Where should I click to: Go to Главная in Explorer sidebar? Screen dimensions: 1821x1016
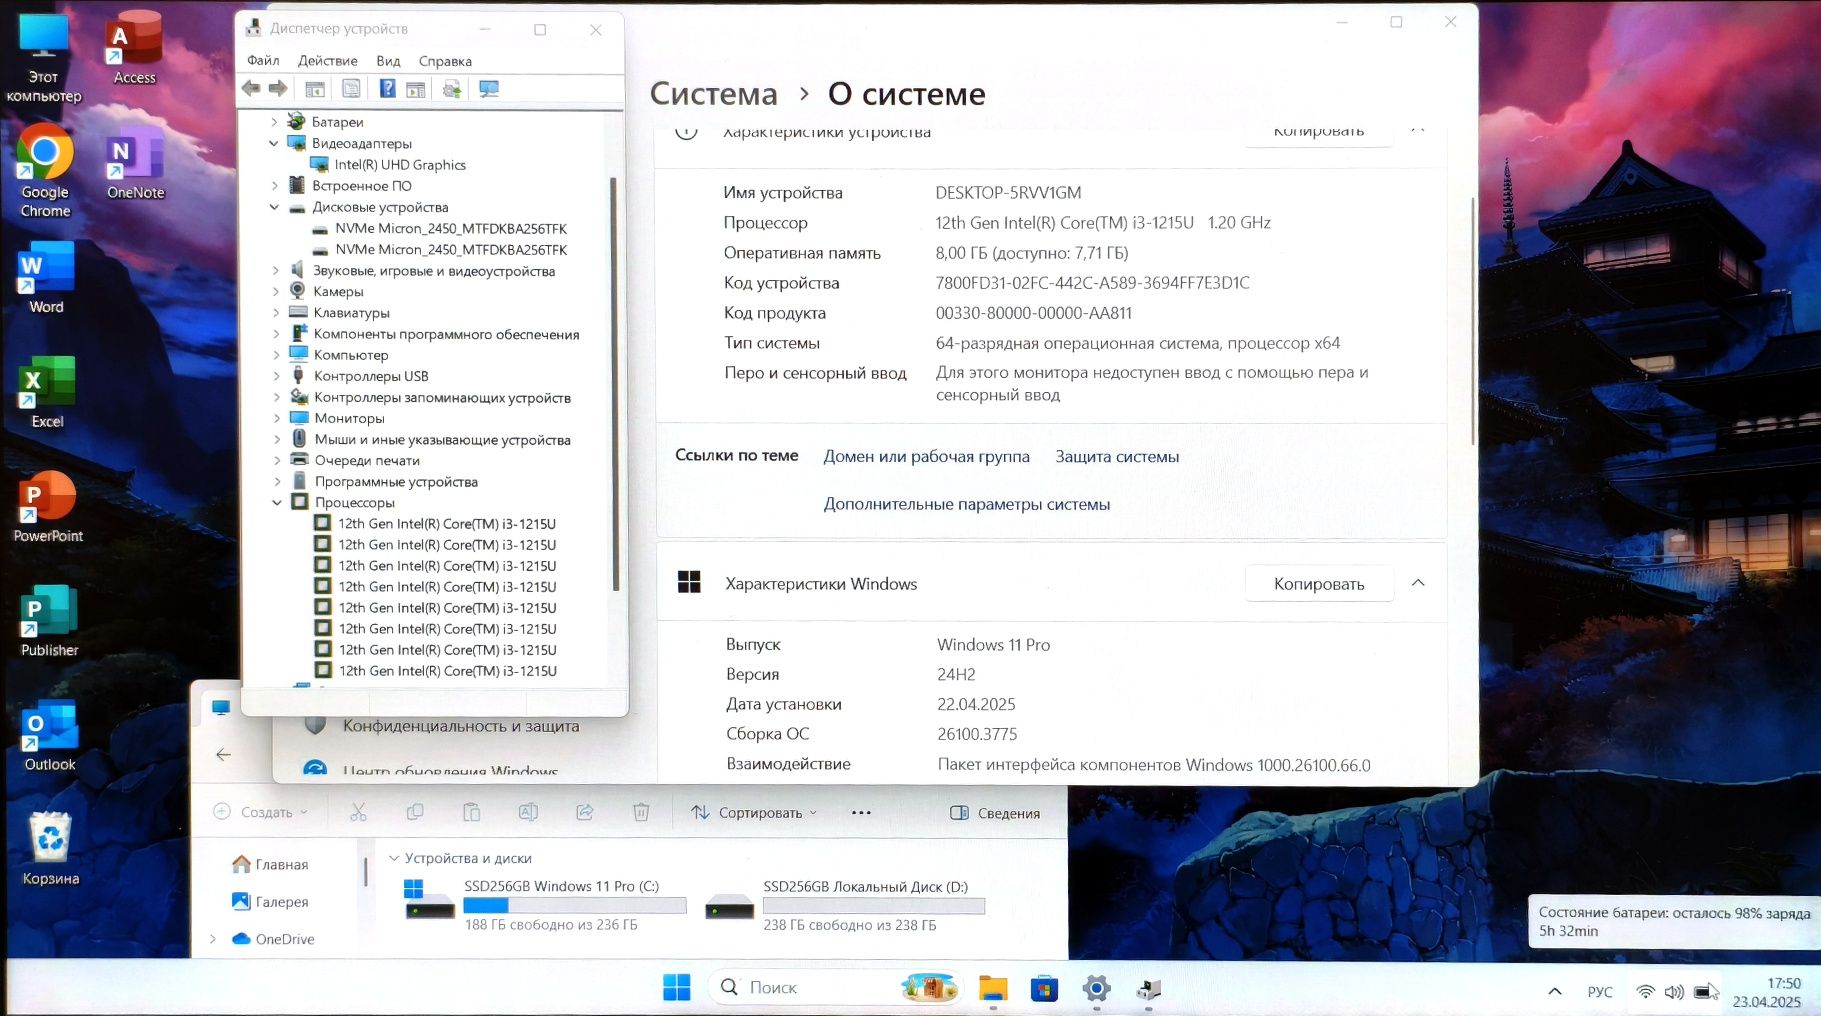point(270,864)
